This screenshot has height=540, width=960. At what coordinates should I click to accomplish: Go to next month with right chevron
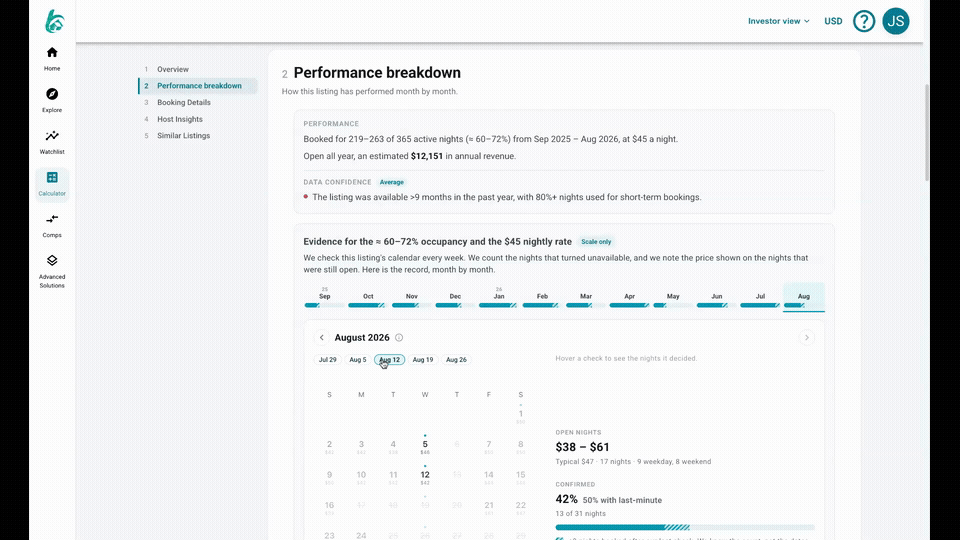click(x=806, y=337)
